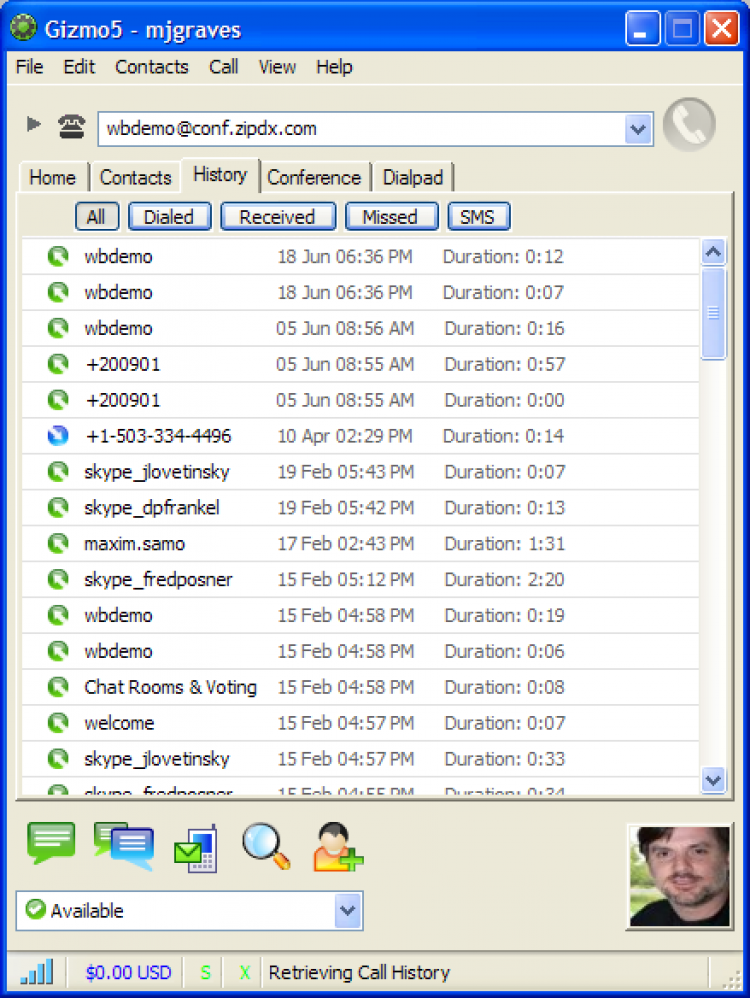
Task: Filter history by SMS
Action: [x=478, y=216]
